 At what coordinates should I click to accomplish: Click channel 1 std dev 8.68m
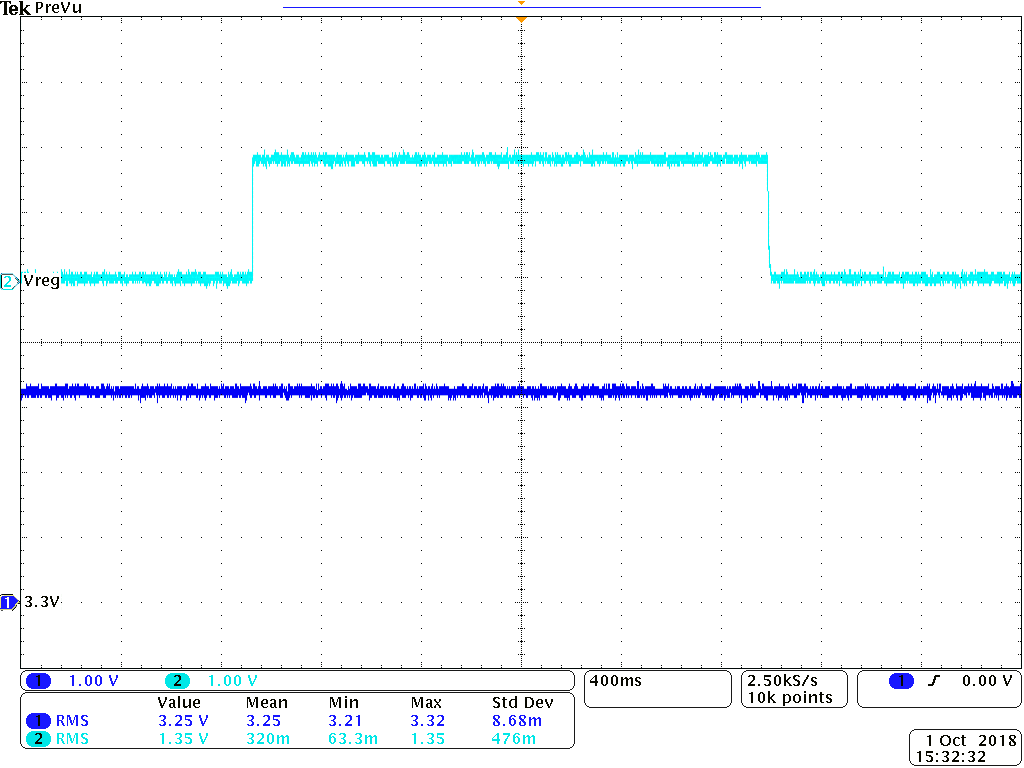[516, 721]
